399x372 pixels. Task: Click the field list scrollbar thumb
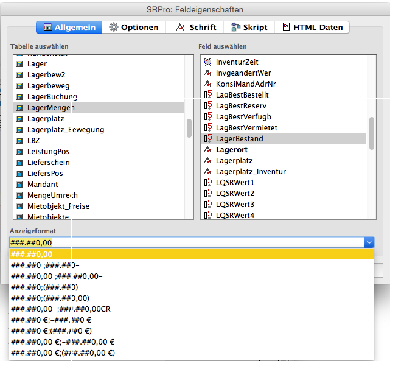click(372, 133)
